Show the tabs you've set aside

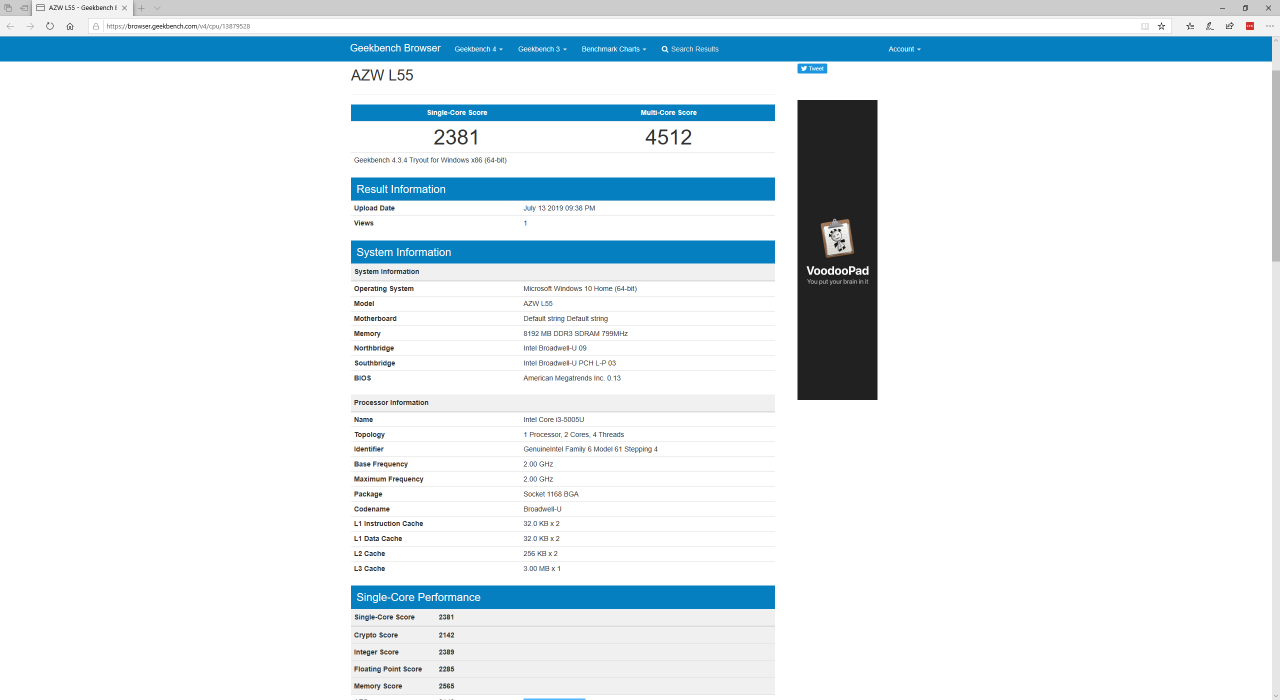(8, 8)
